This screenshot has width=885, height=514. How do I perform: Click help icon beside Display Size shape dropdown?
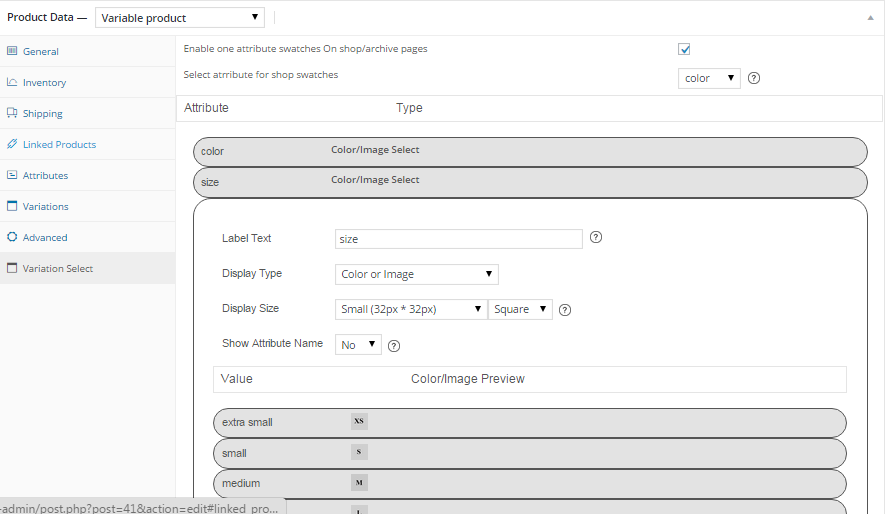(x=564, y=310)
